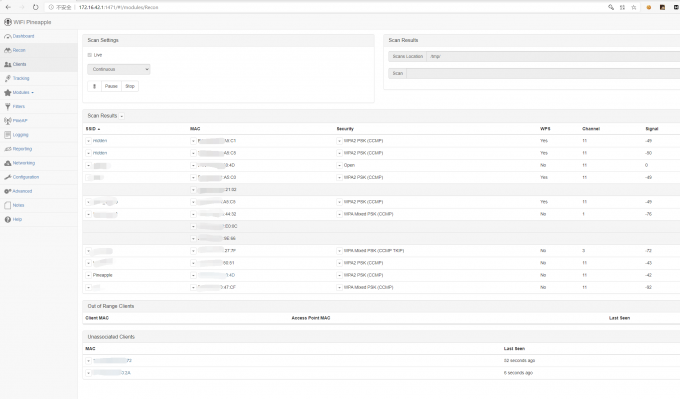
Task: Click the second Hidden SSID link
Action: (100, 153)
